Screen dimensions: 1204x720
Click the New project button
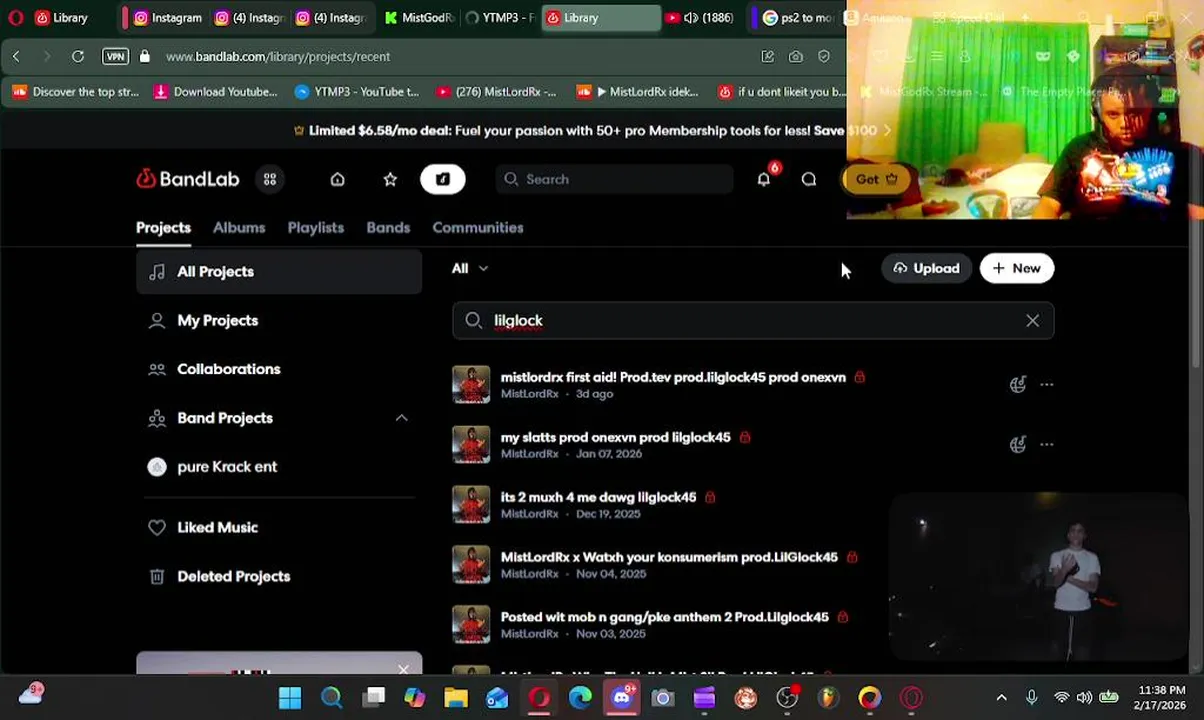pyautogui.click(x=1016, y=268)
